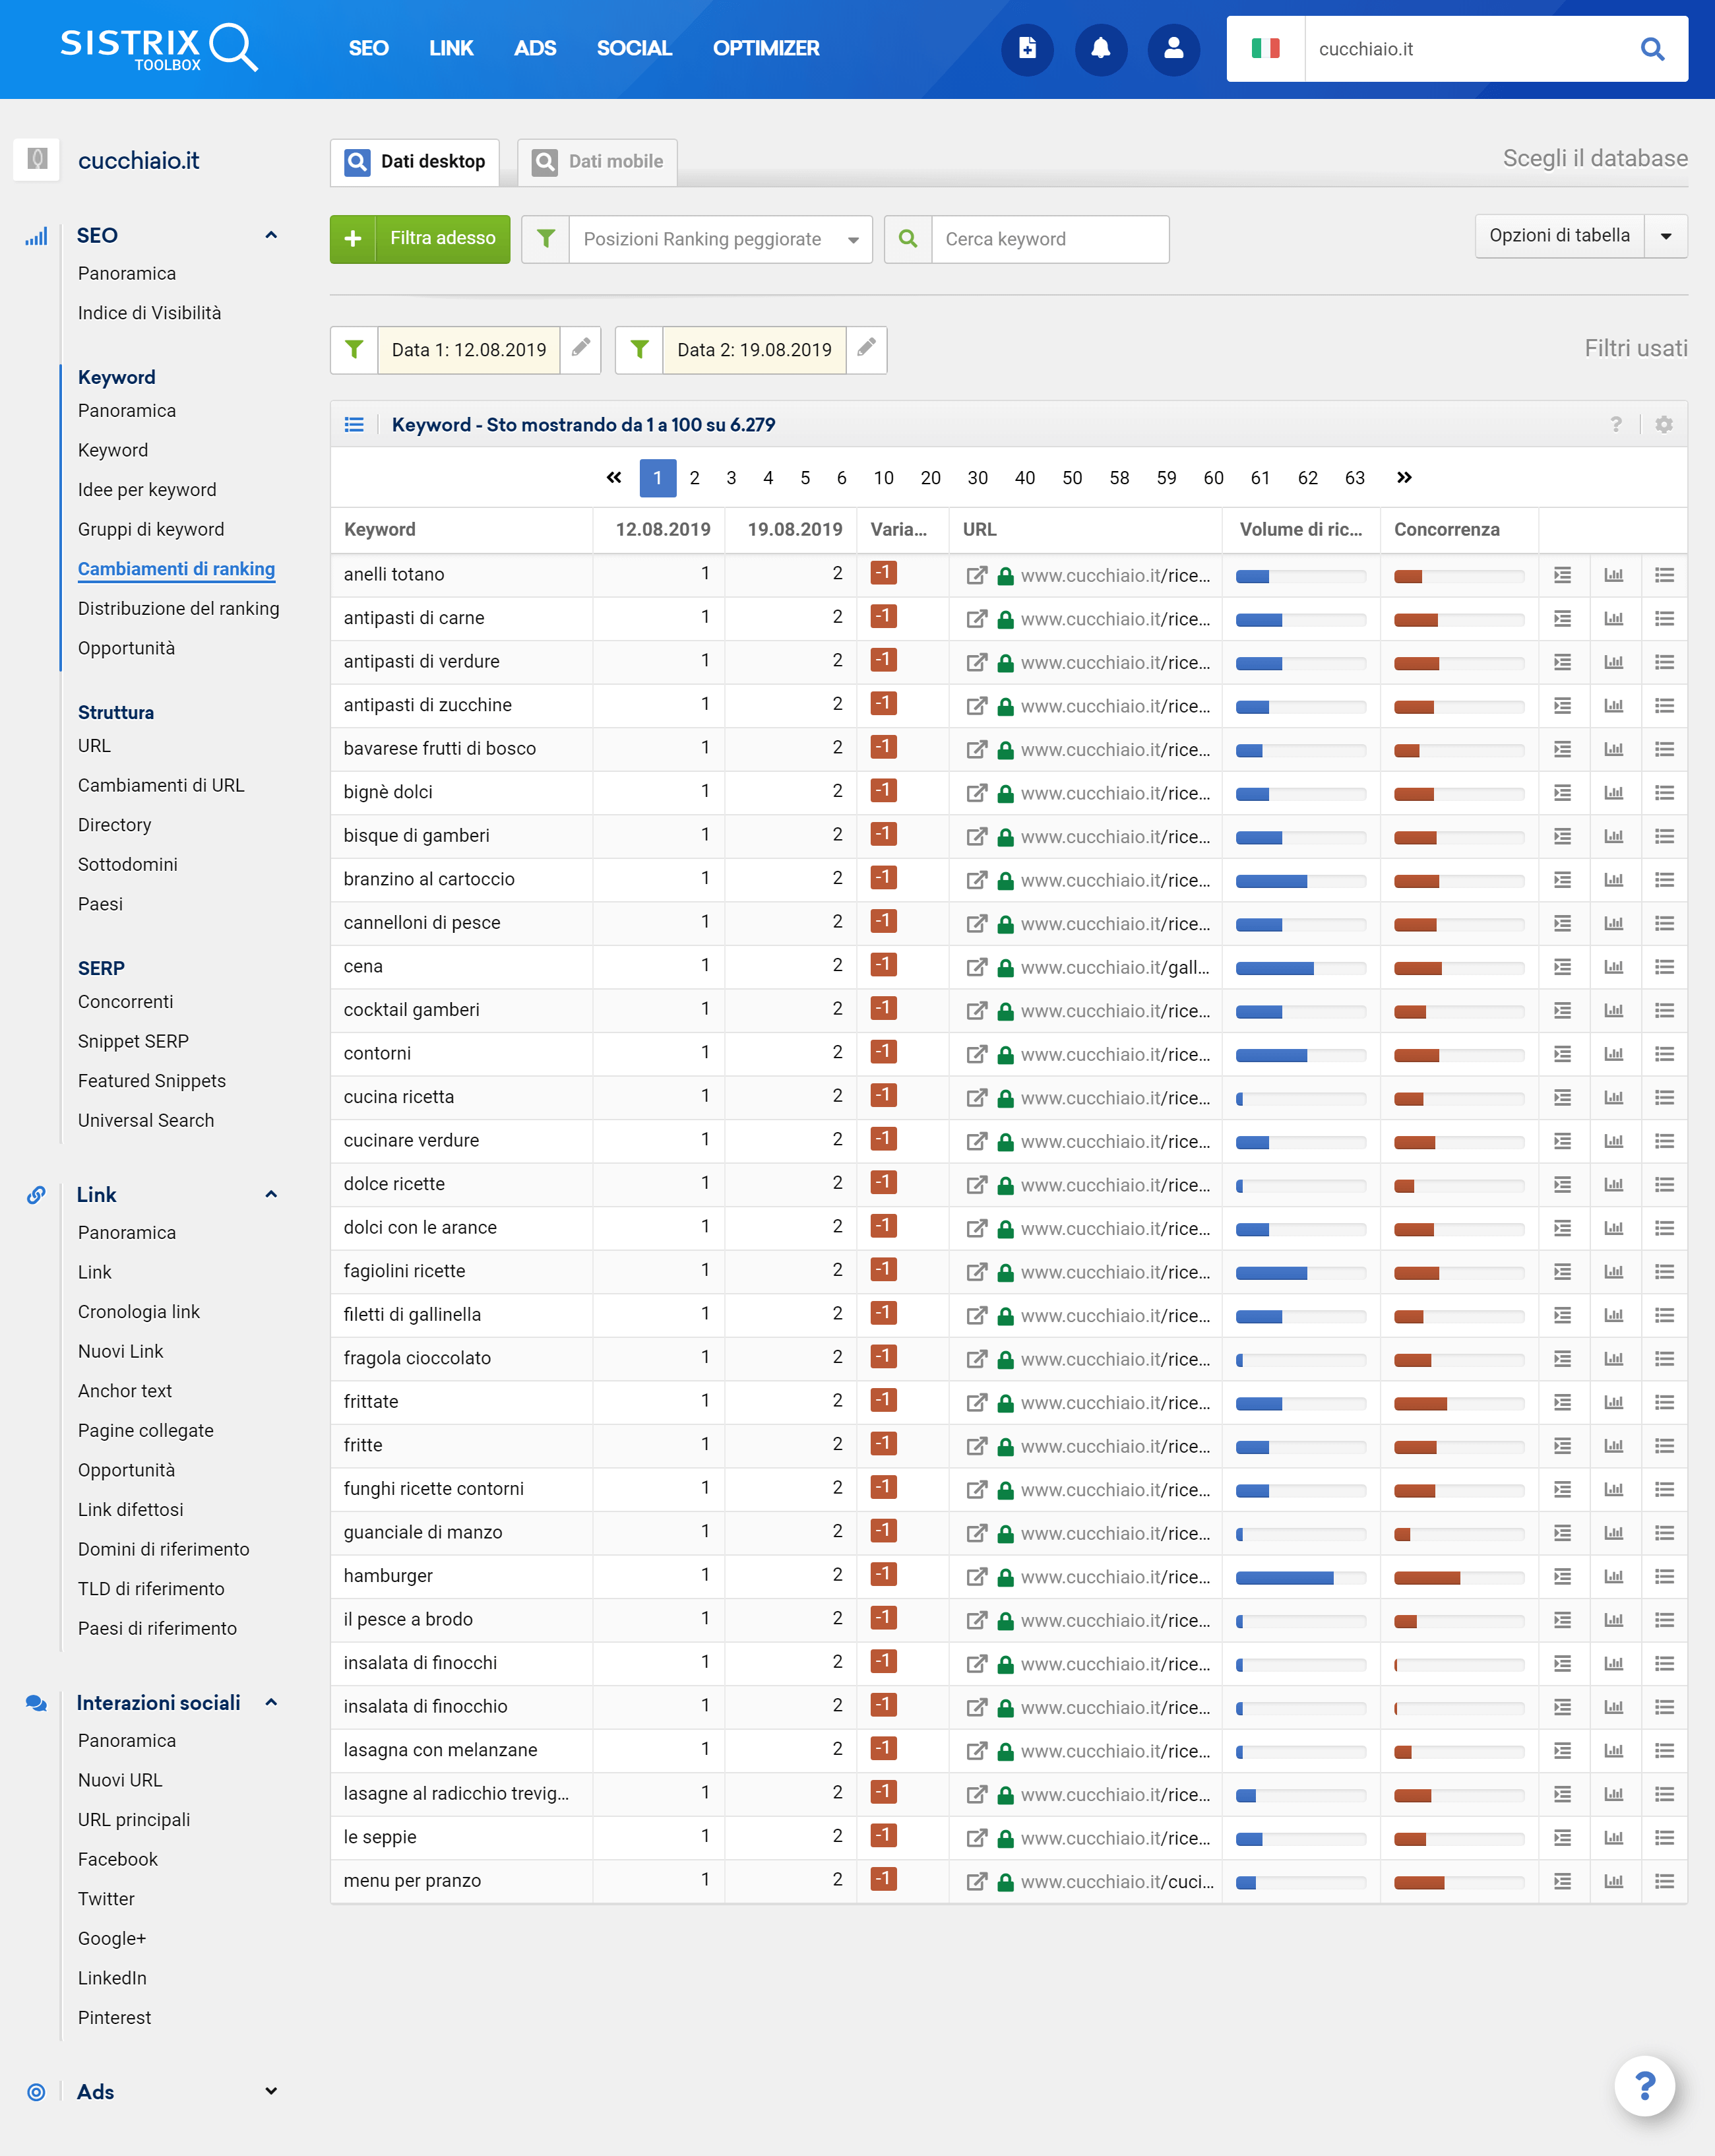Open external link icon for anelli totano
1715x2156 pixels.
pyautogui.click(x=976, y=575)
